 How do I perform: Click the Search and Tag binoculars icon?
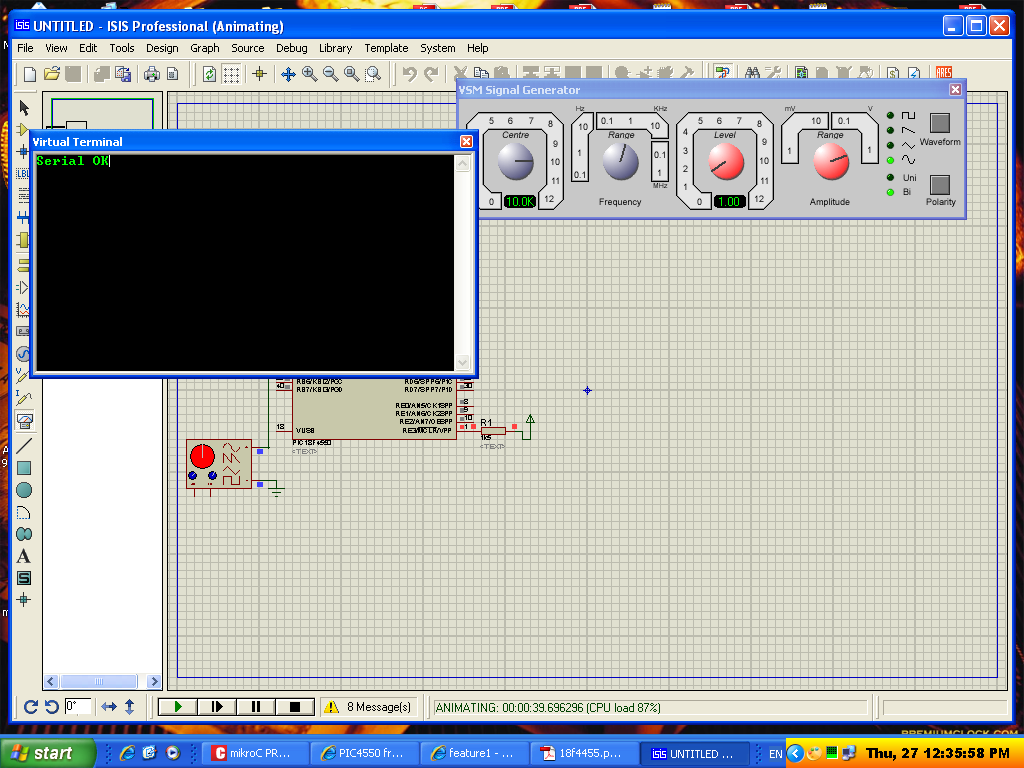pos(752,72)
